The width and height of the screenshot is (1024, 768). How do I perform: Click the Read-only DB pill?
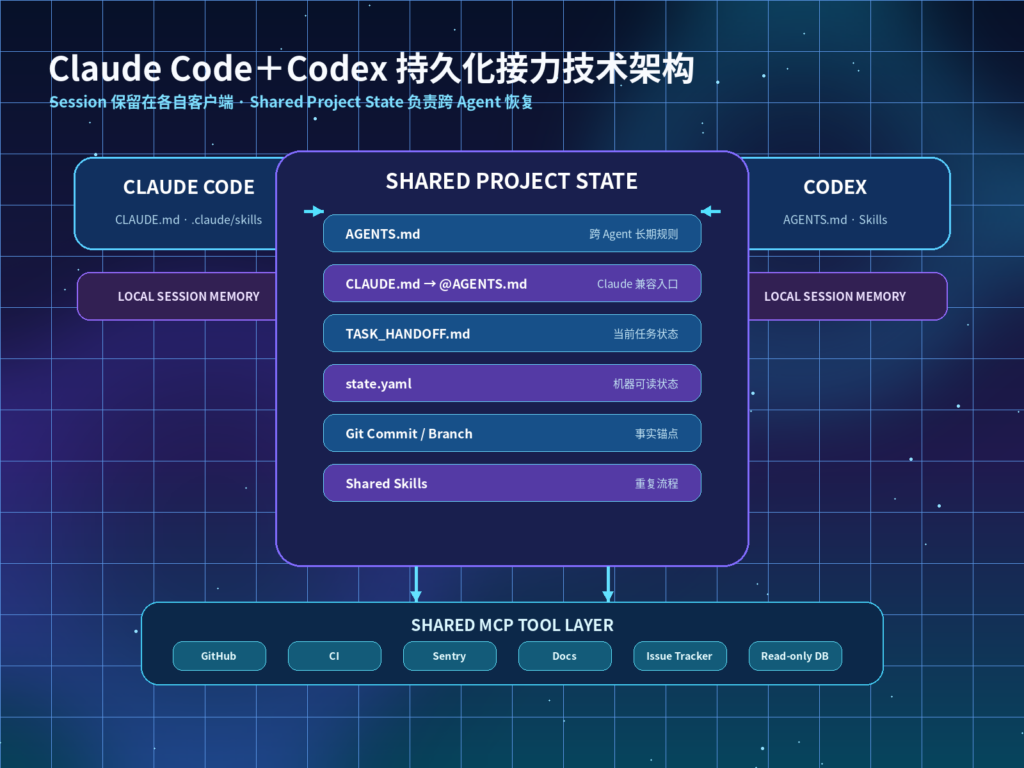[x=795, y=656]
